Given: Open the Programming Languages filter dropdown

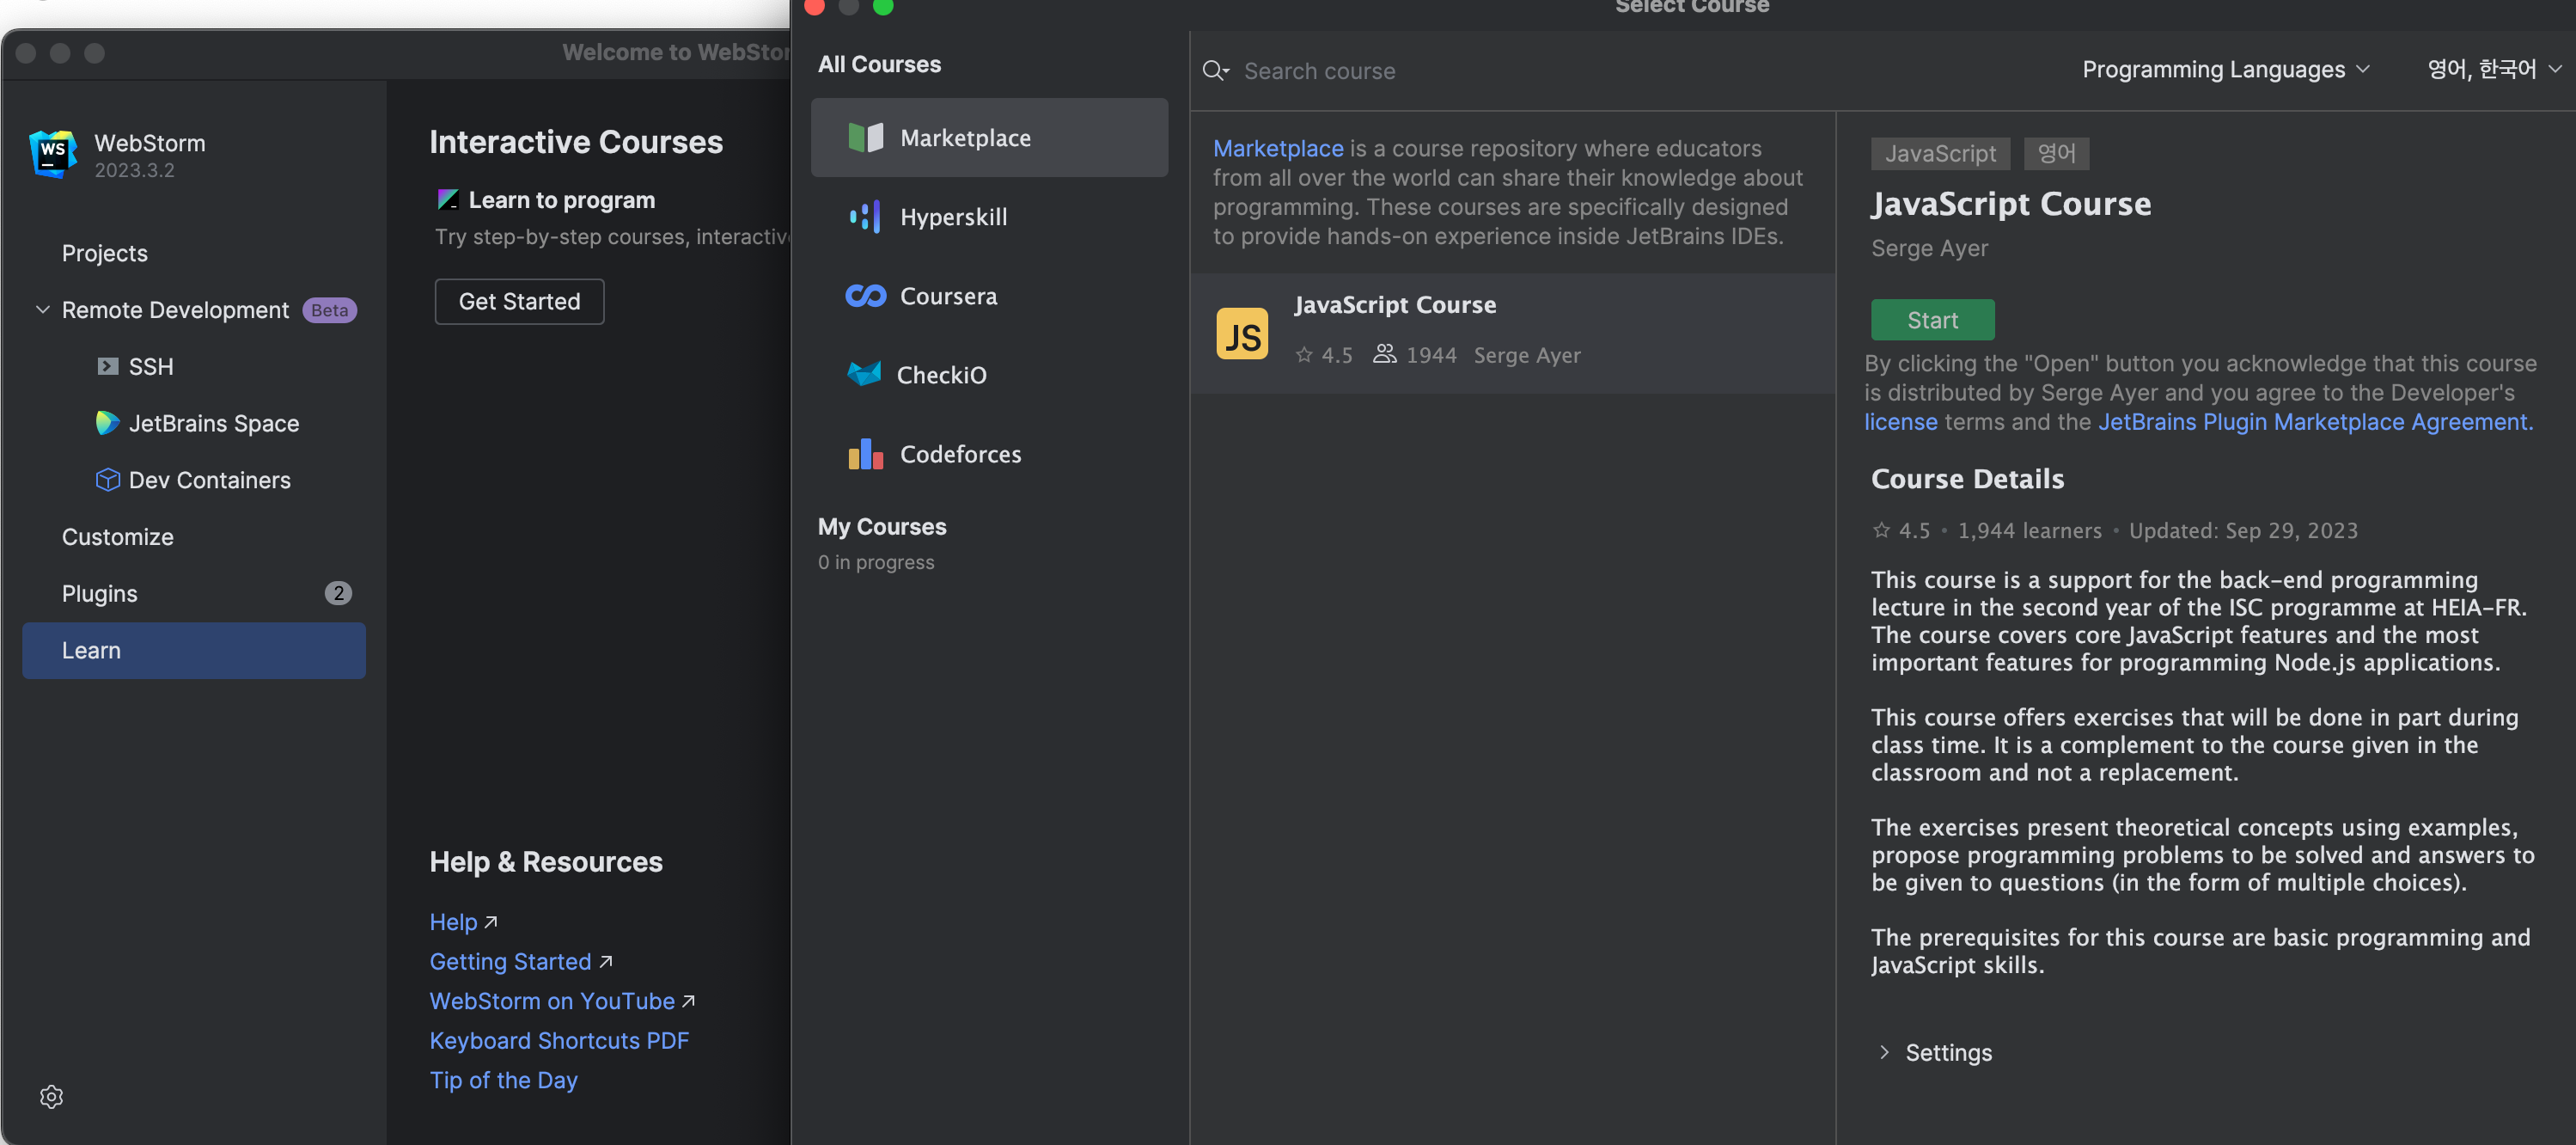Looking at the screenshot, I should click(2225, 69).
